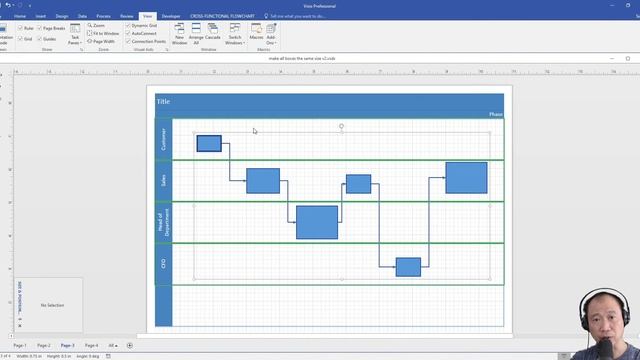
Task: Open the Switch Windows dropdown
Action: [235, 34]
